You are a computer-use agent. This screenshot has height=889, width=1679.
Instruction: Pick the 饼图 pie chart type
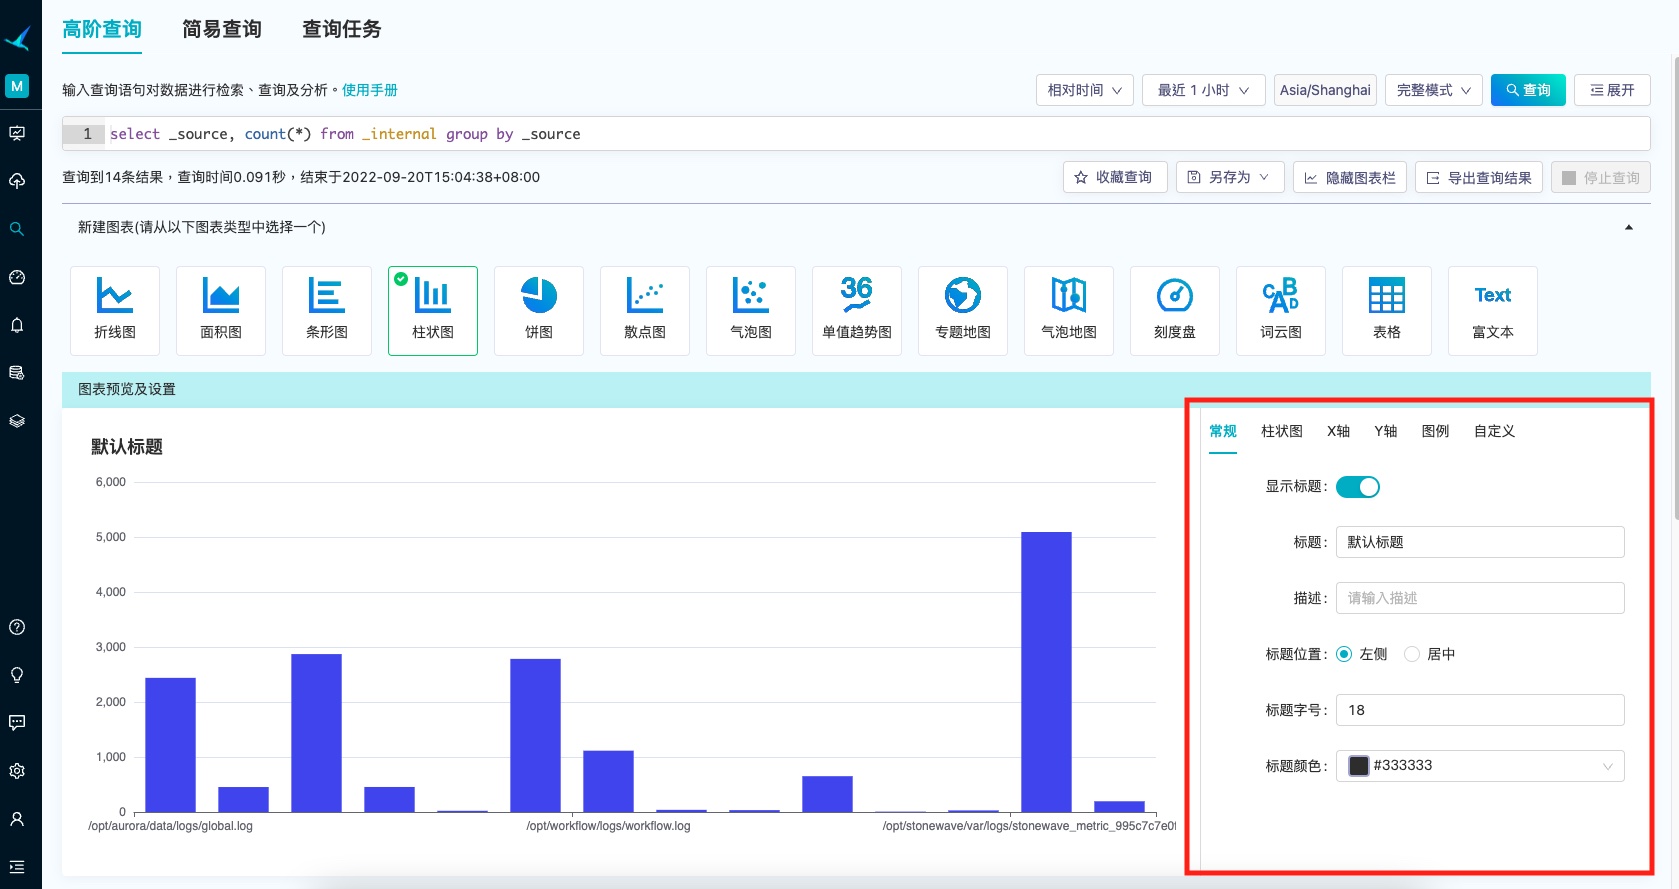[x=539, y=311]
